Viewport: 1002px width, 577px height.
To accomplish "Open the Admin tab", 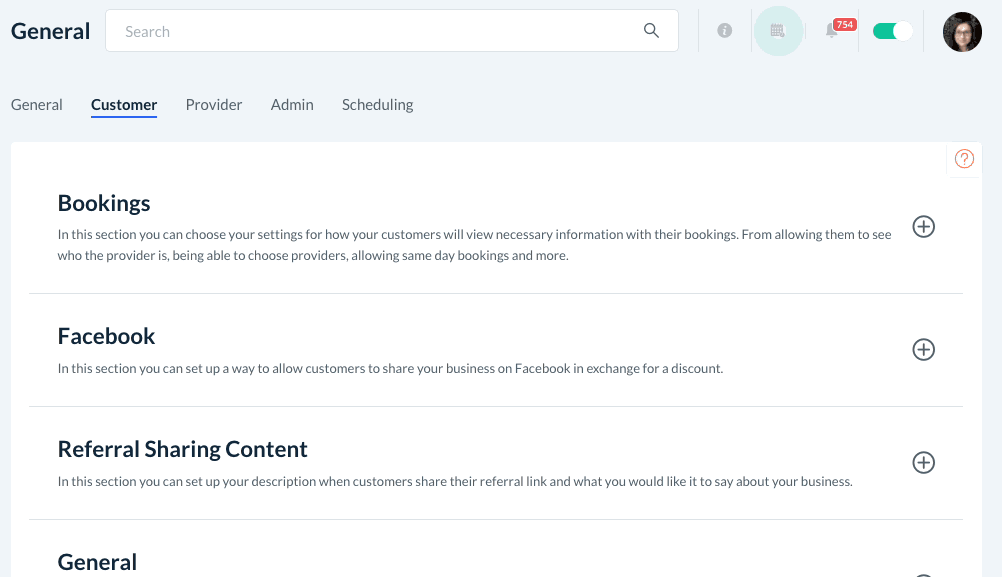I will (292, 105).
